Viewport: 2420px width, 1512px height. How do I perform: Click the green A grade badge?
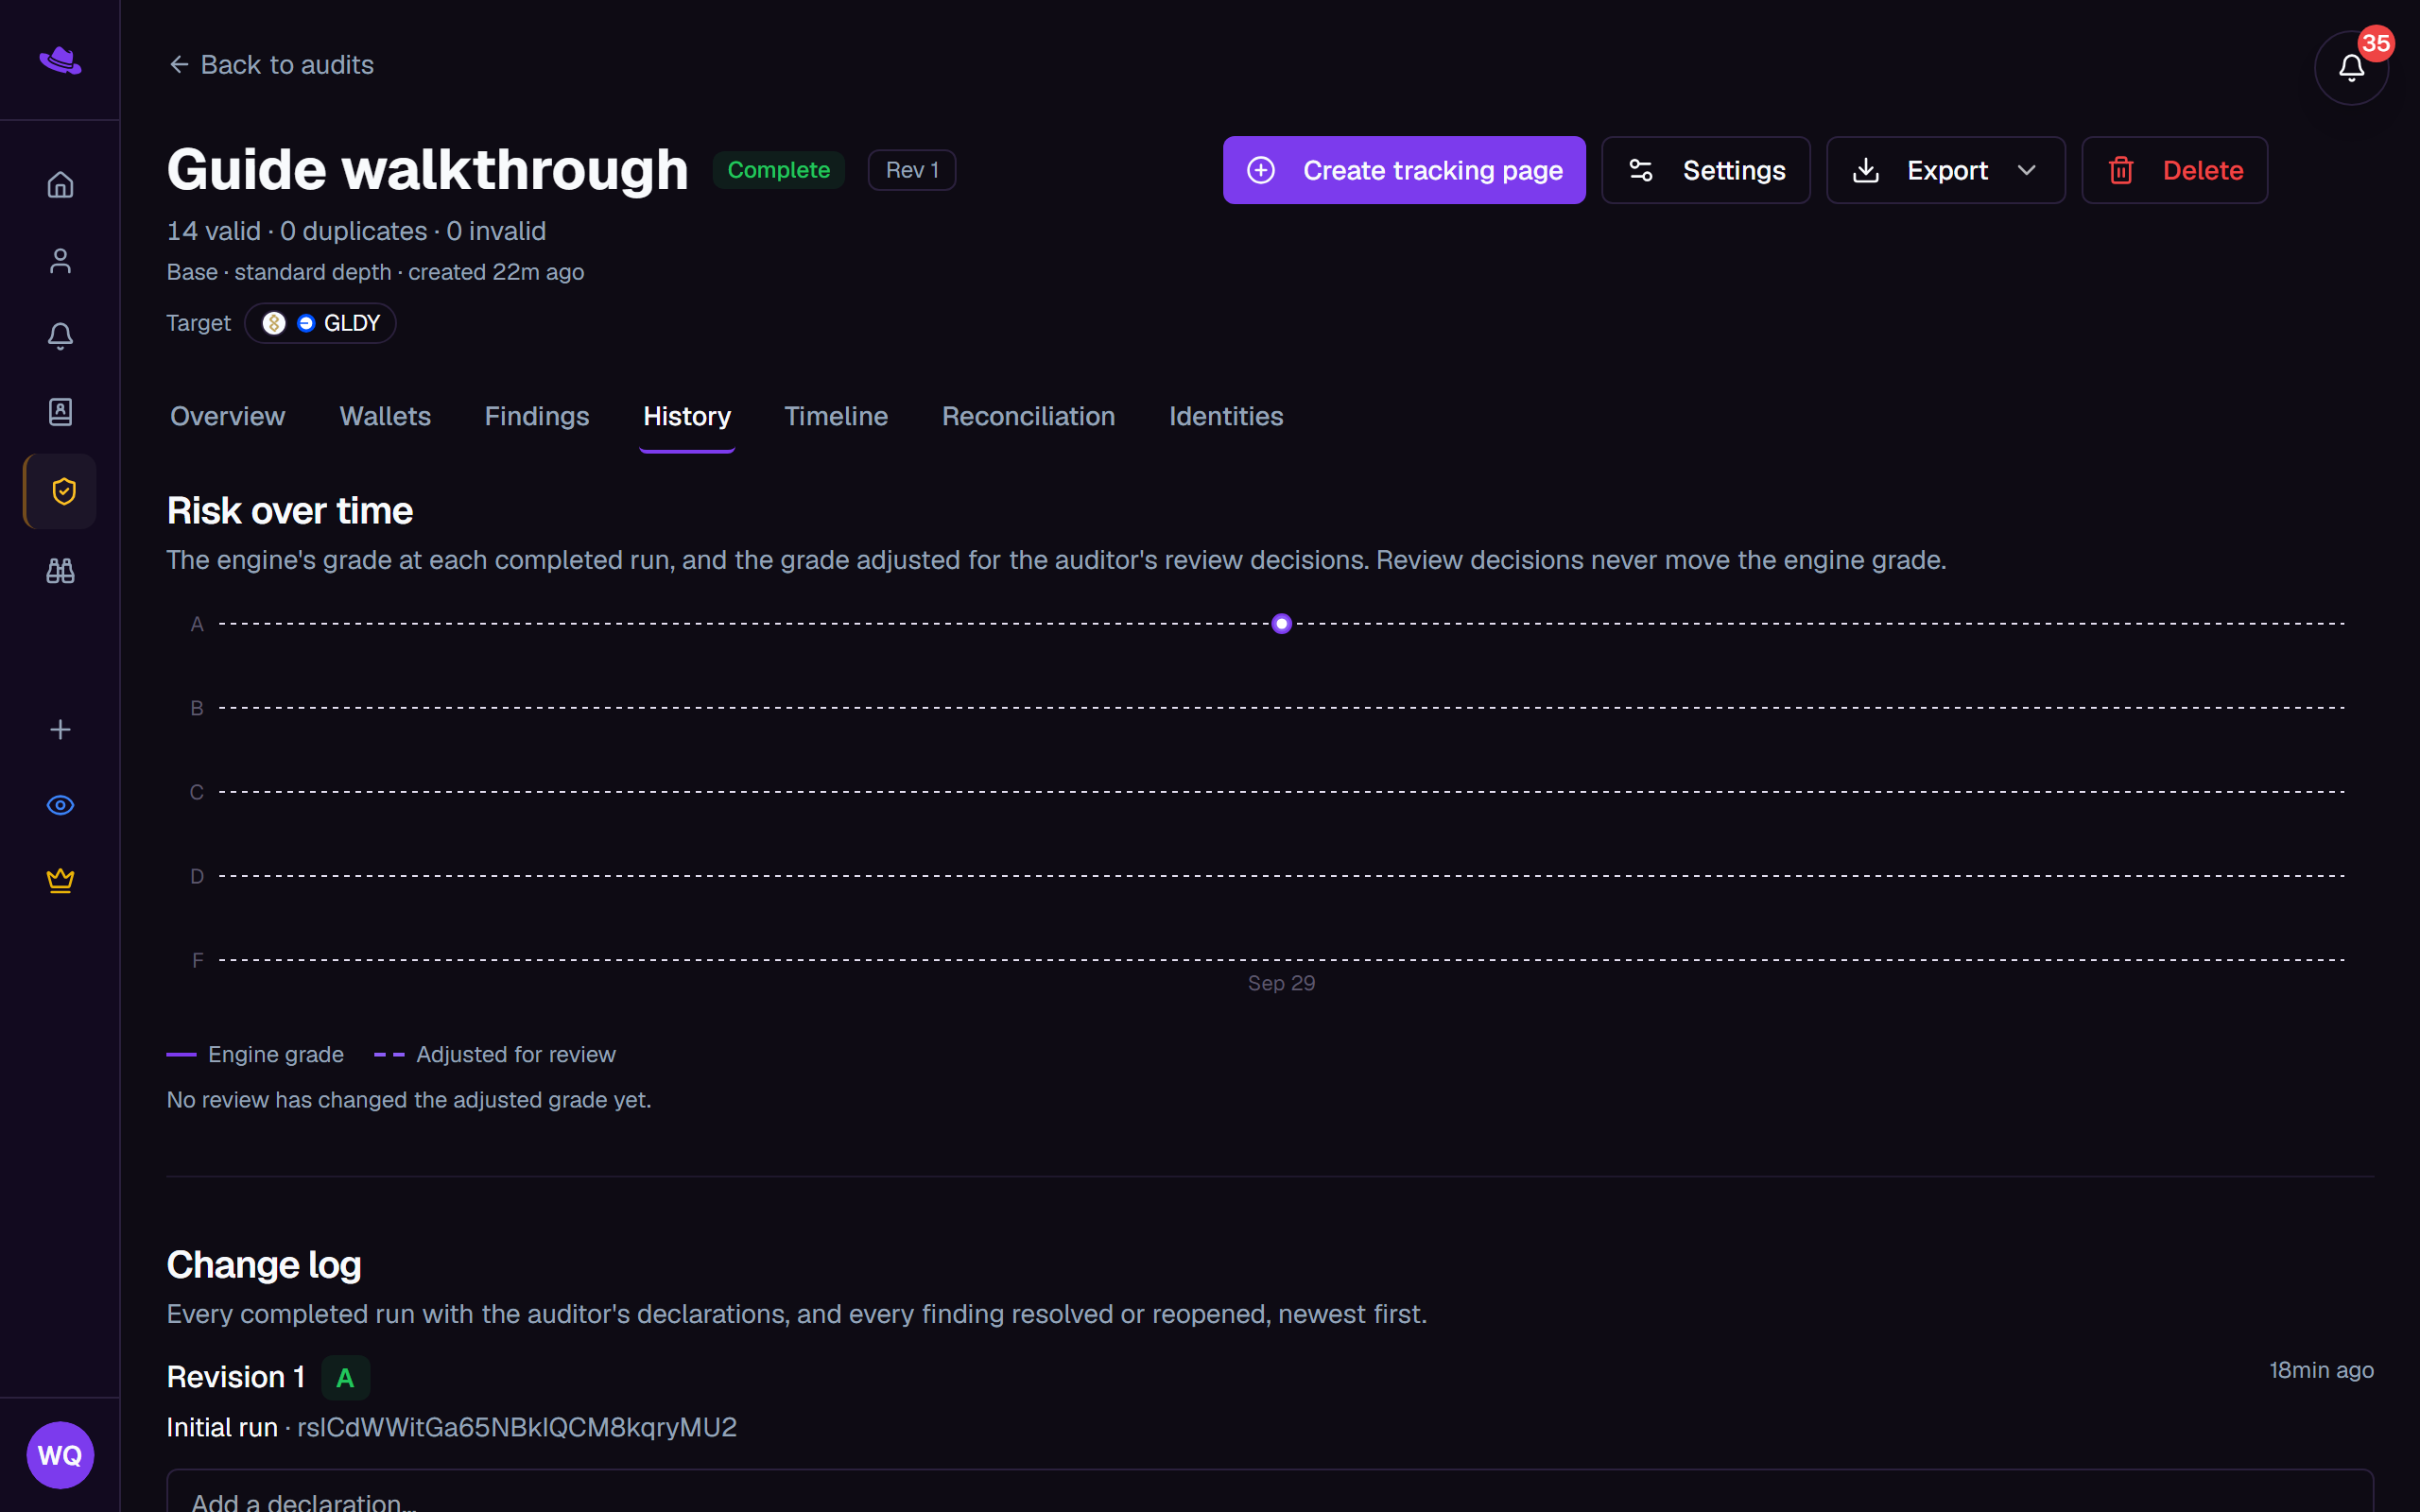[345, 1378]
